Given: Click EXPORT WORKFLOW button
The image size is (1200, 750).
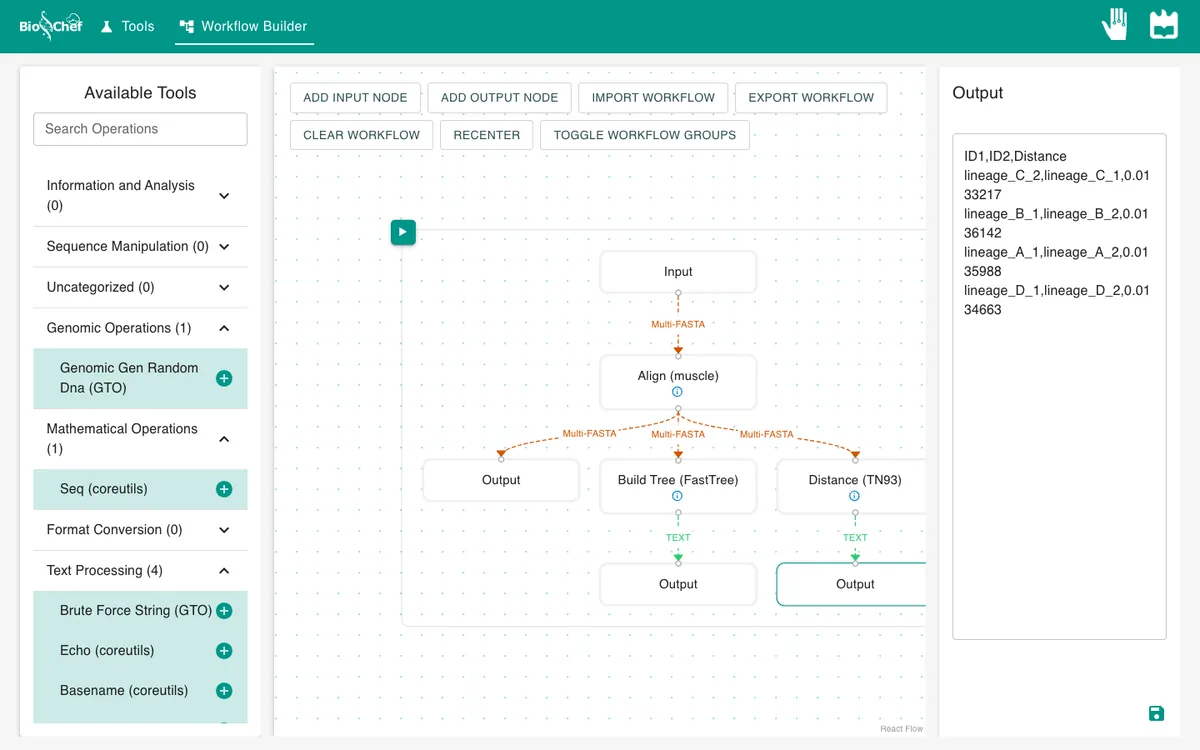Looking at the screenshot, I should [x=811, y=98].
